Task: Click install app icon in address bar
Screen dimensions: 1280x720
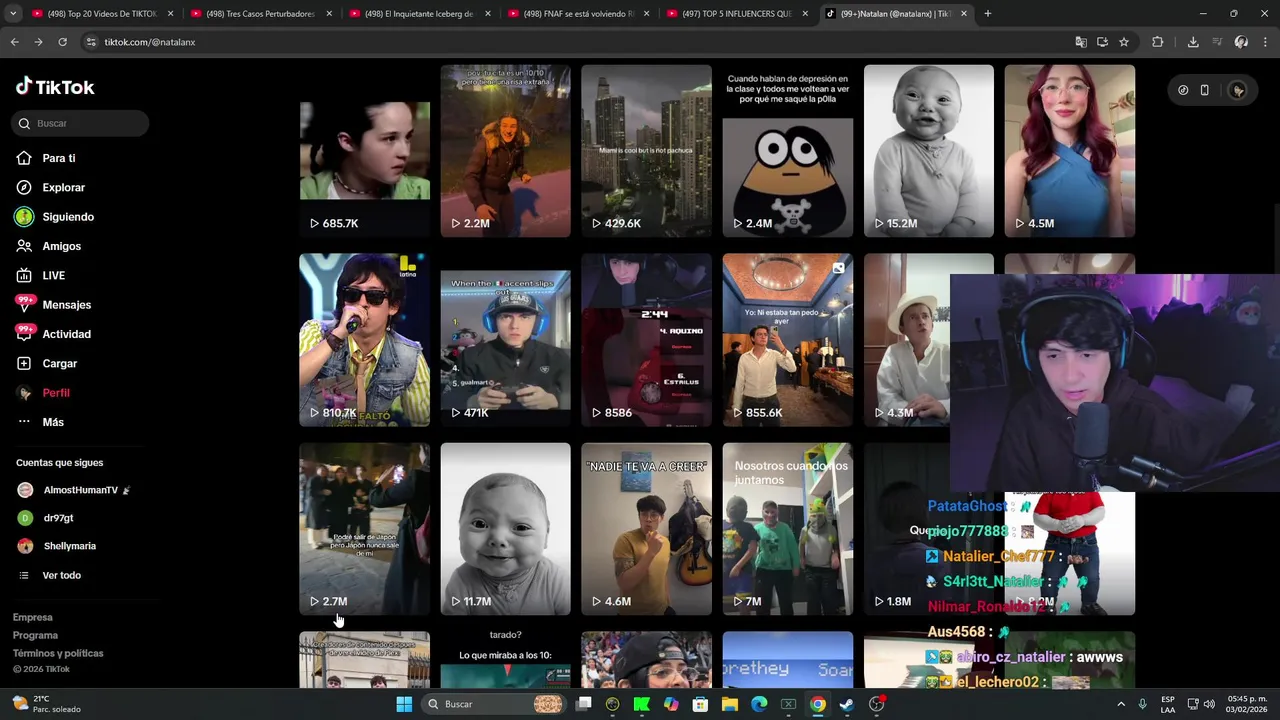Action: (1102, 42)
